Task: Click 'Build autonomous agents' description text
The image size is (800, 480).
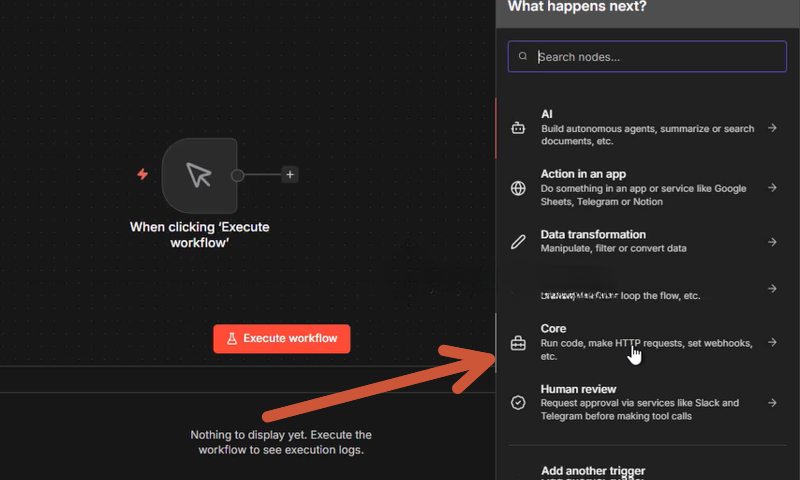Action: point(647,135)
